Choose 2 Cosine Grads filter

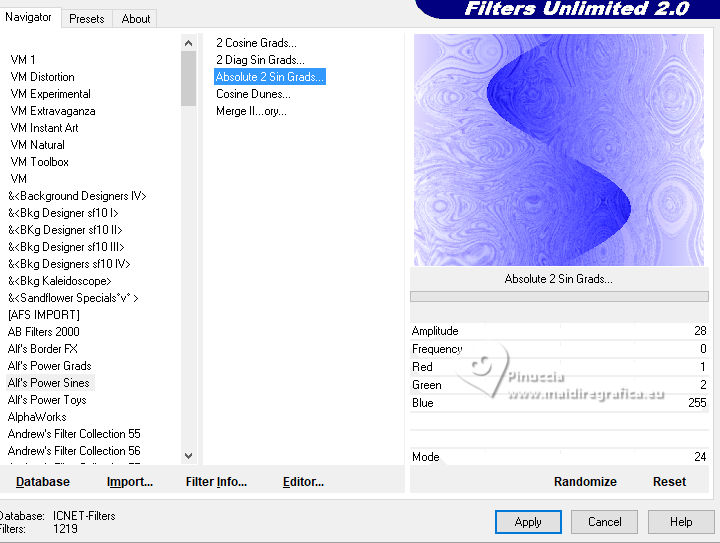(x=256, y=43)
